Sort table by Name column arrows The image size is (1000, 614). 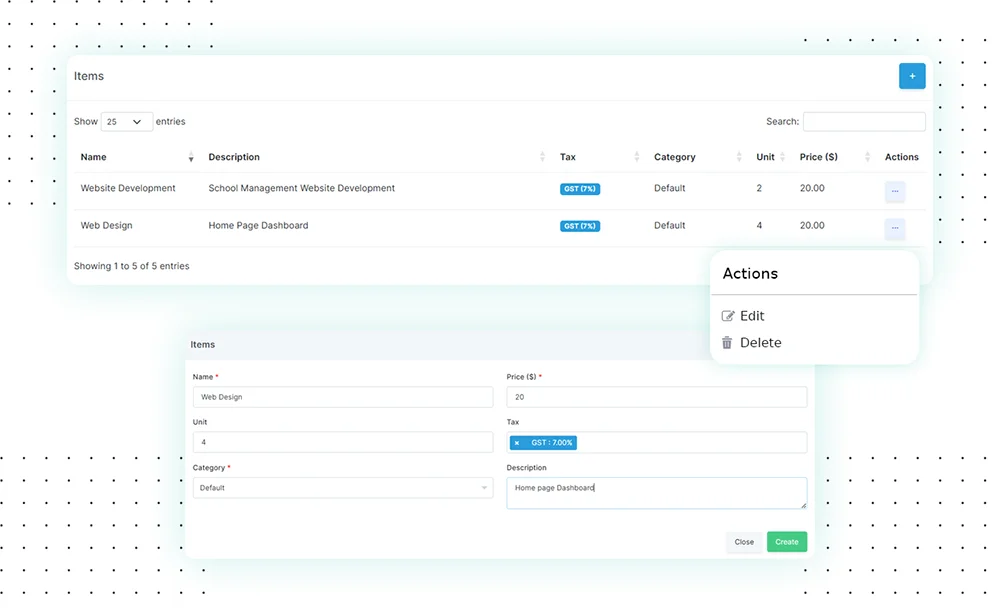[x=191, y=158]
